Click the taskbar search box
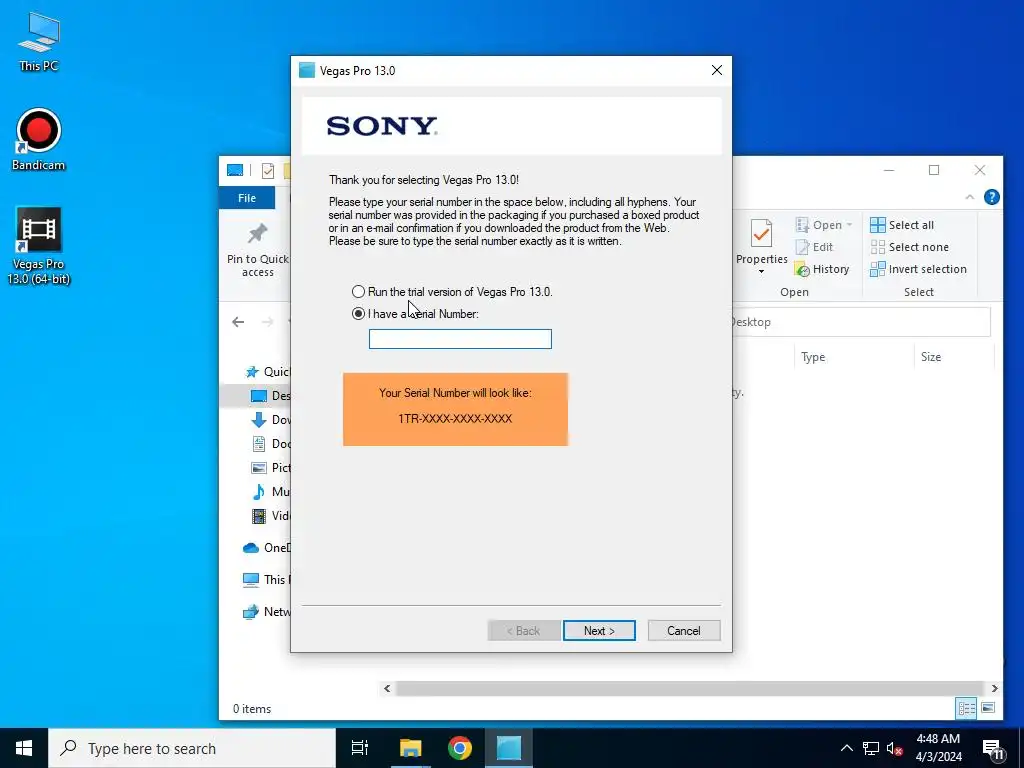The width and height of the screenshot is (1024, 768). coord(192,748)
